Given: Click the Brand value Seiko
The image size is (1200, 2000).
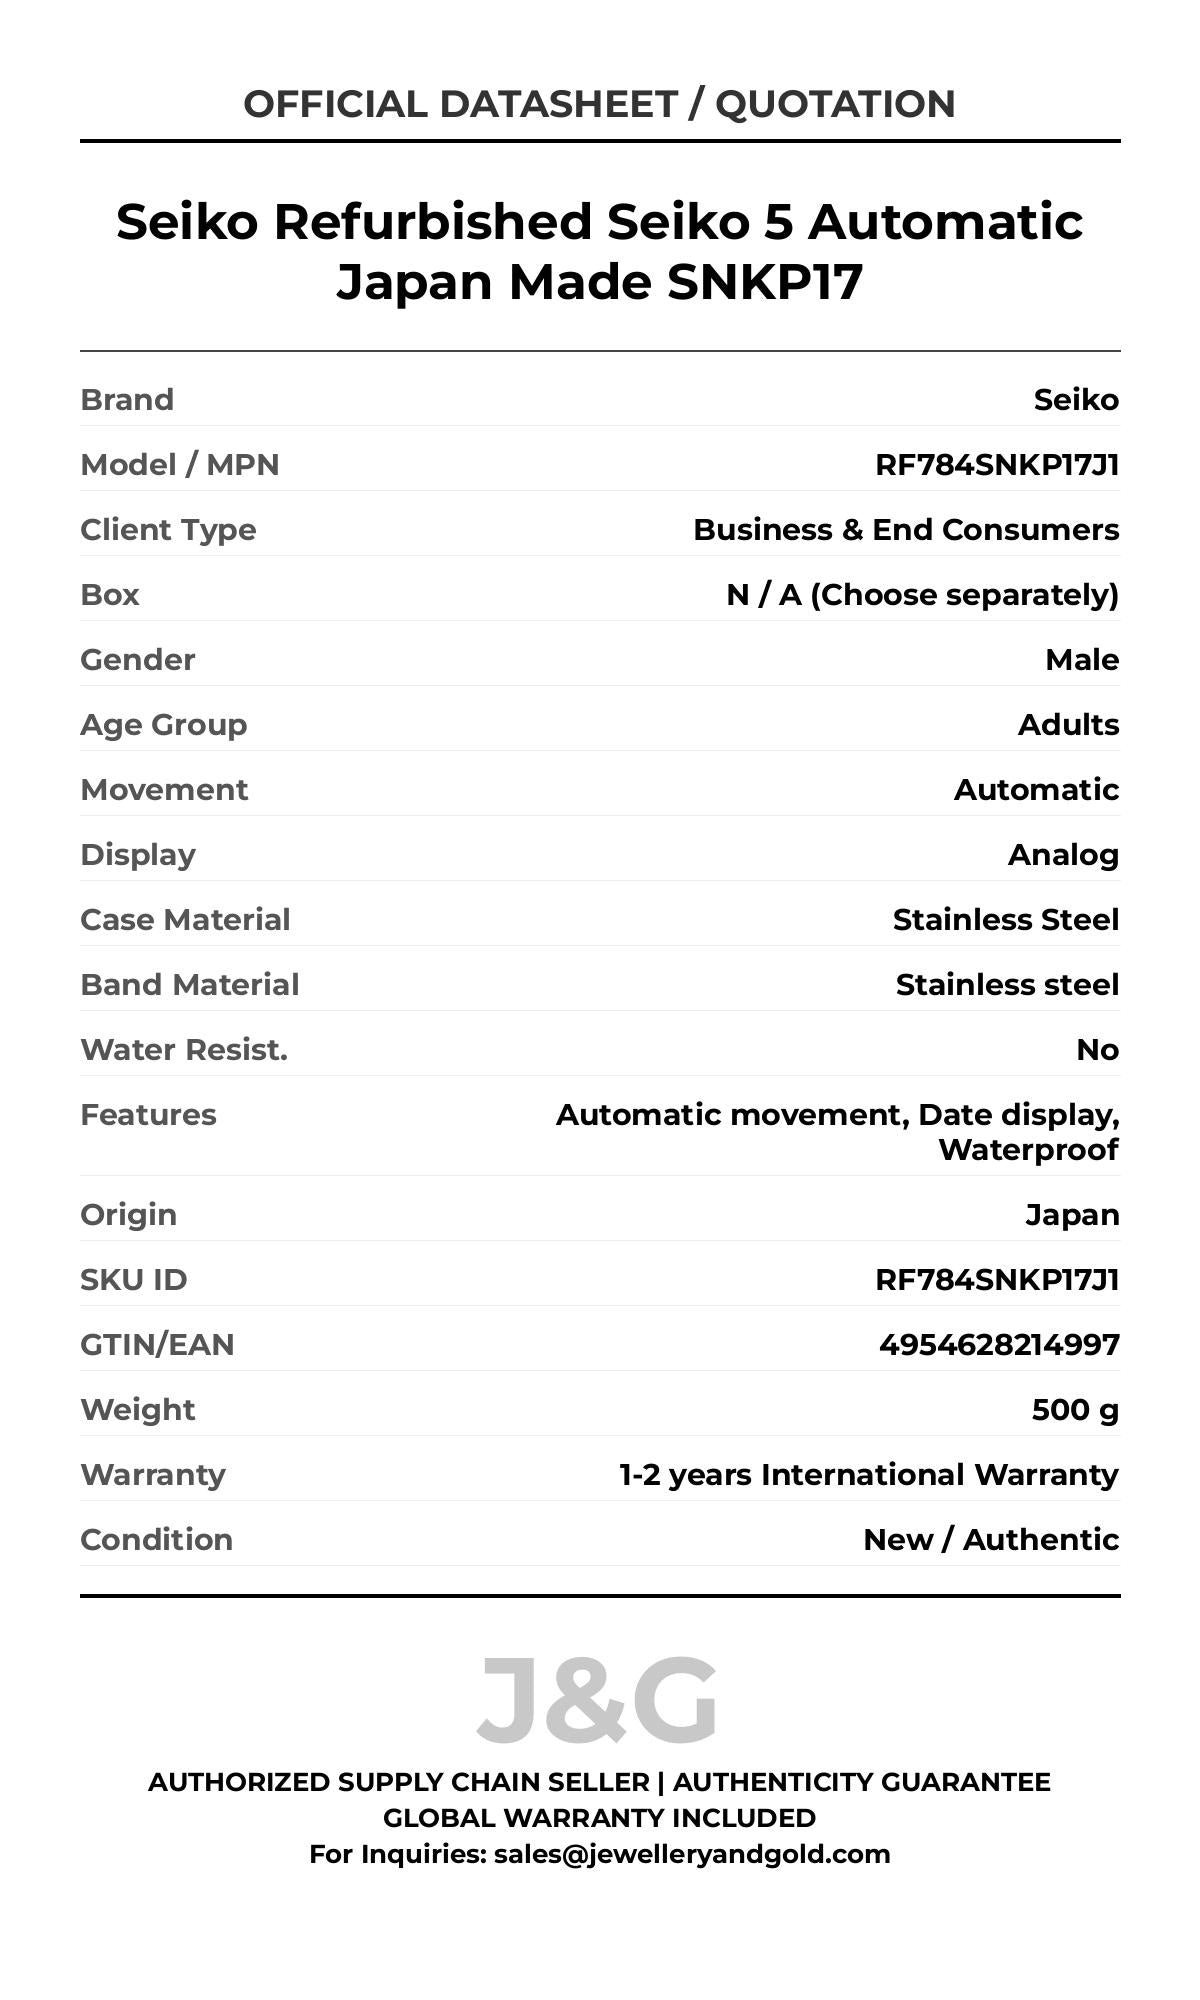Looking at the screenshot, I should [1075, 400].
